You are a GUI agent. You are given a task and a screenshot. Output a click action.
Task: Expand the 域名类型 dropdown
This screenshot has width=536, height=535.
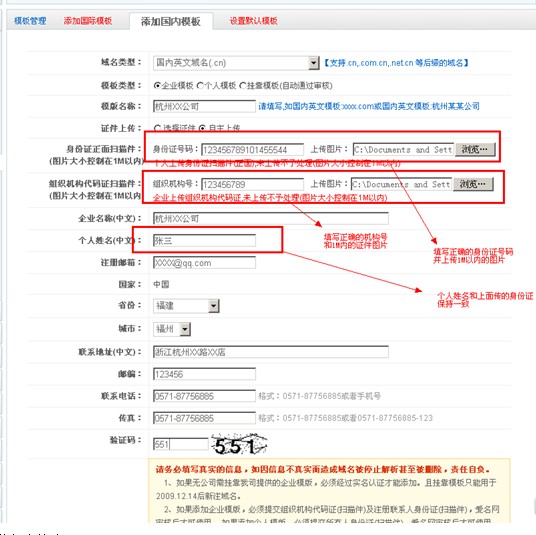coord(236,63)
